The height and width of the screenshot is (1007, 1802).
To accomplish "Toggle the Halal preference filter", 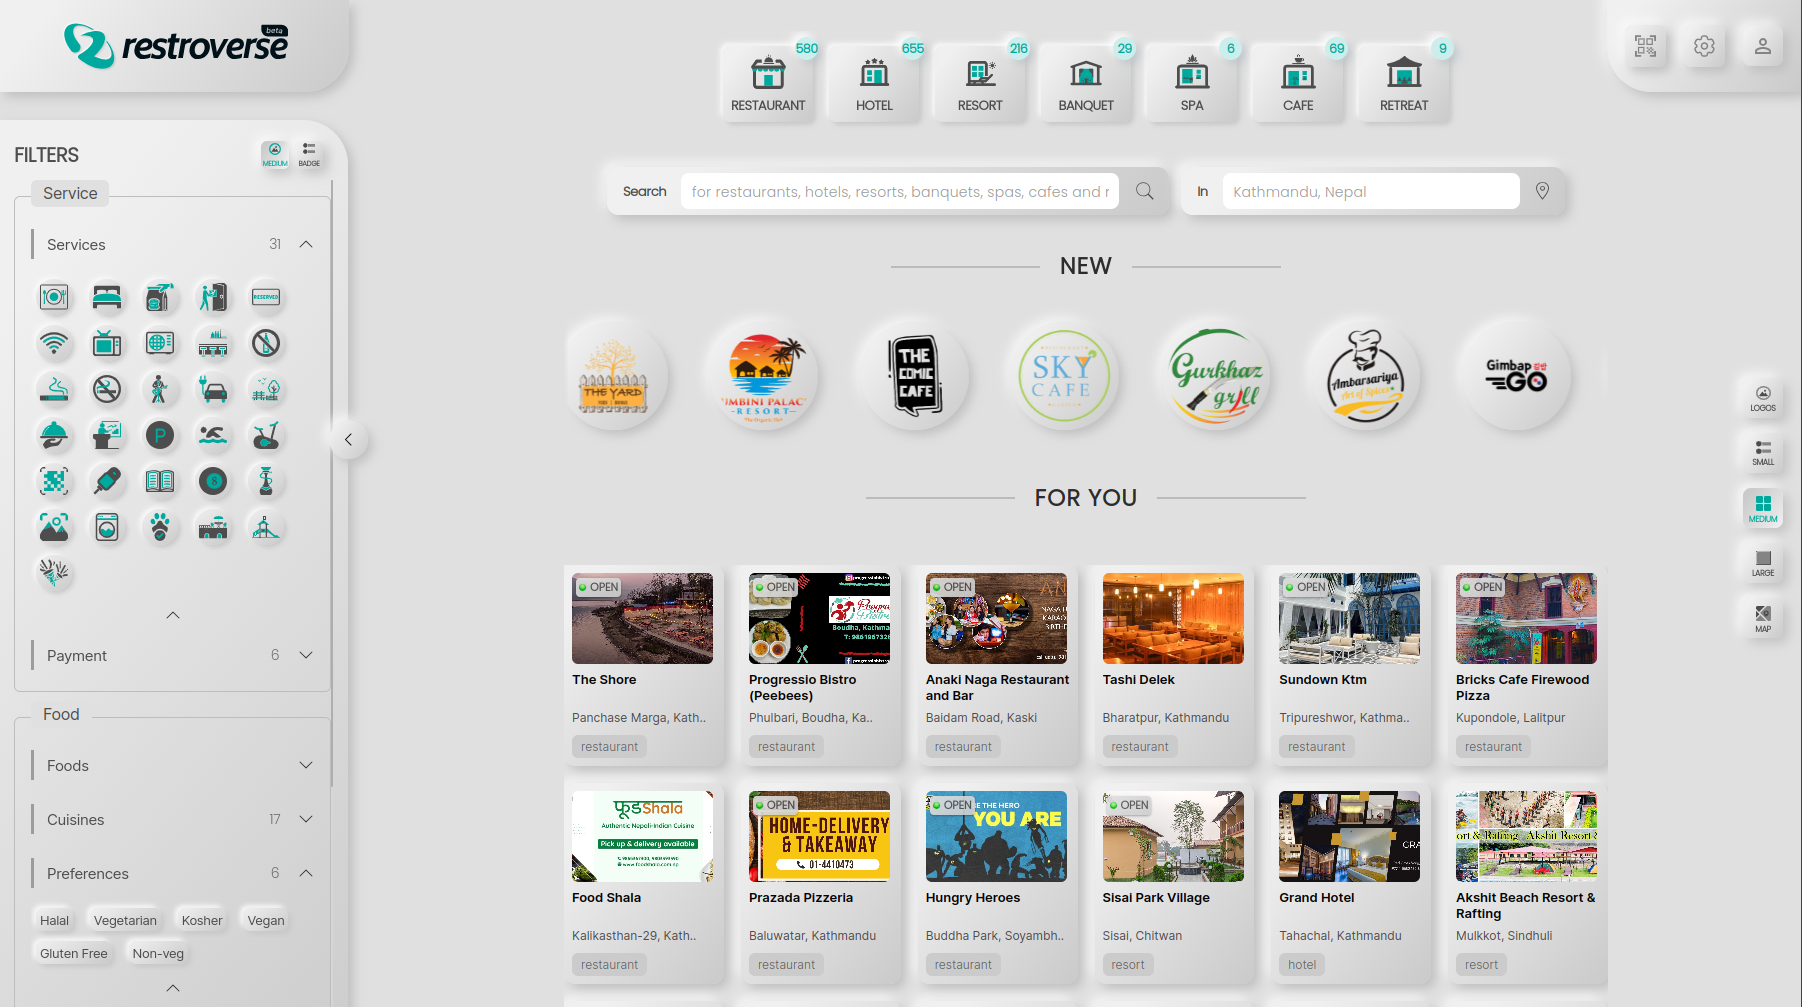I will pos(54,921).
